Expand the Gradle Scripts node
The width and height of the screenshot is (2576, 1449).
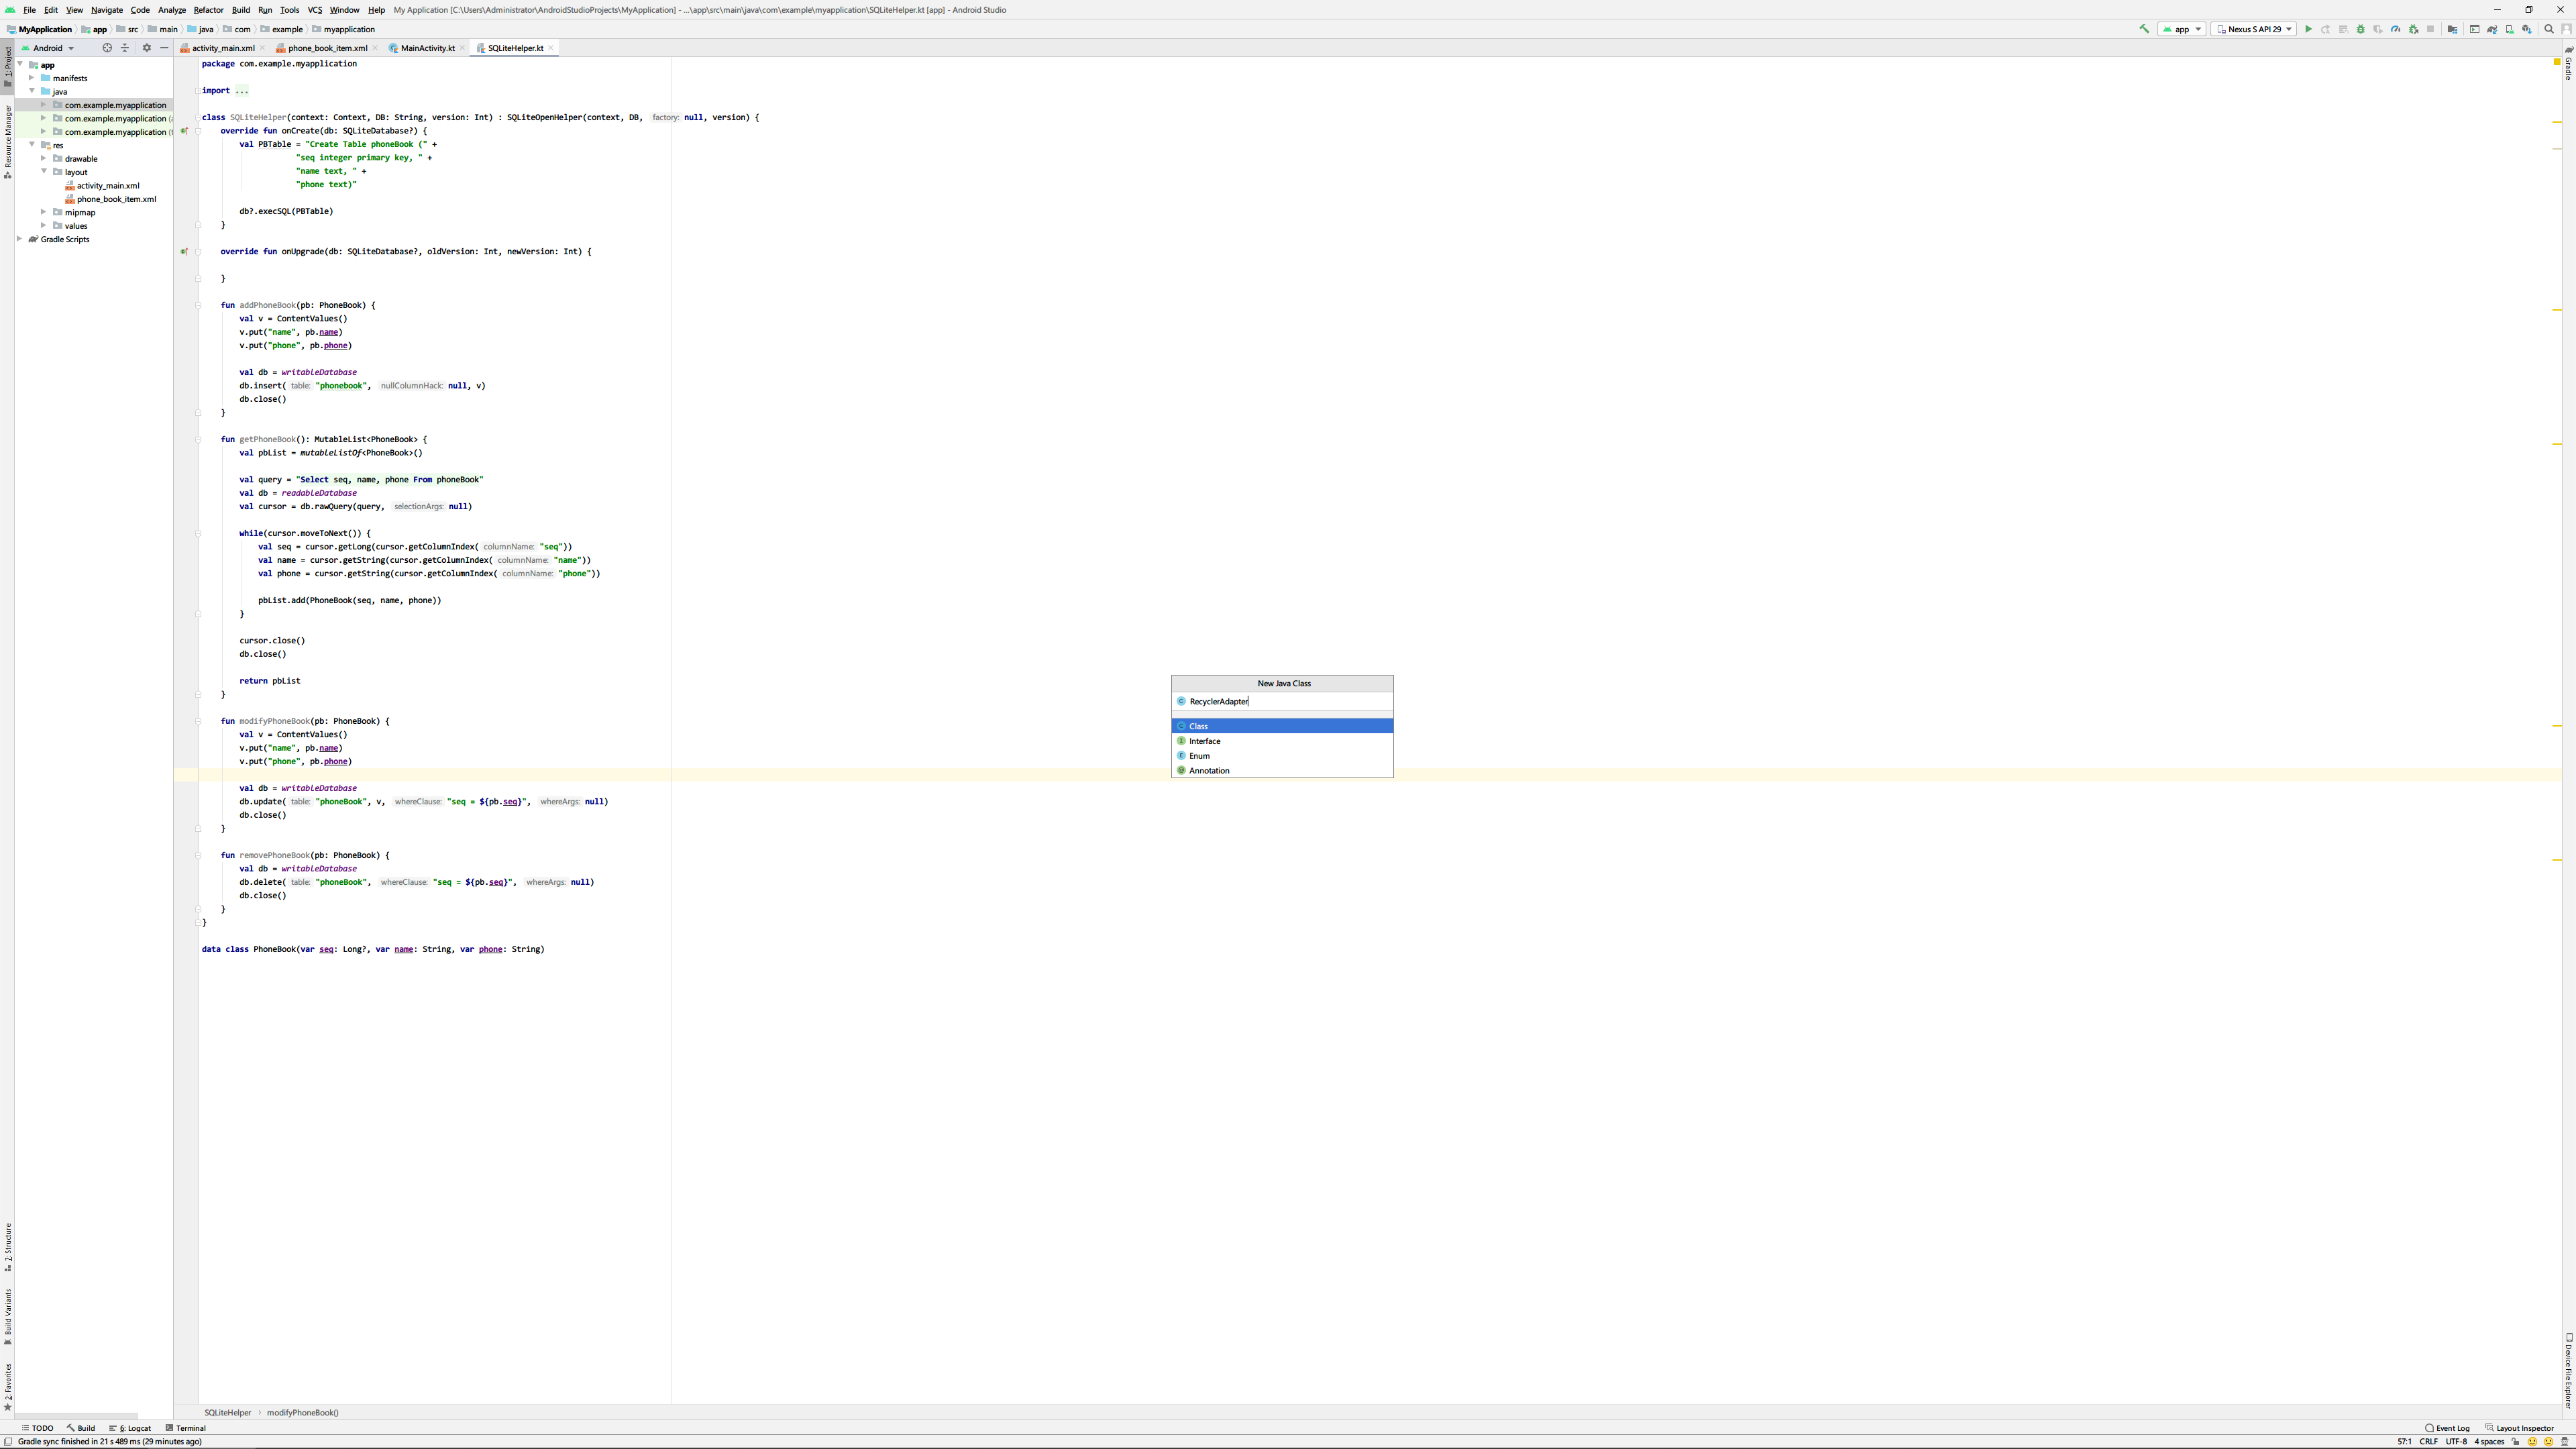tap(20, 239)
